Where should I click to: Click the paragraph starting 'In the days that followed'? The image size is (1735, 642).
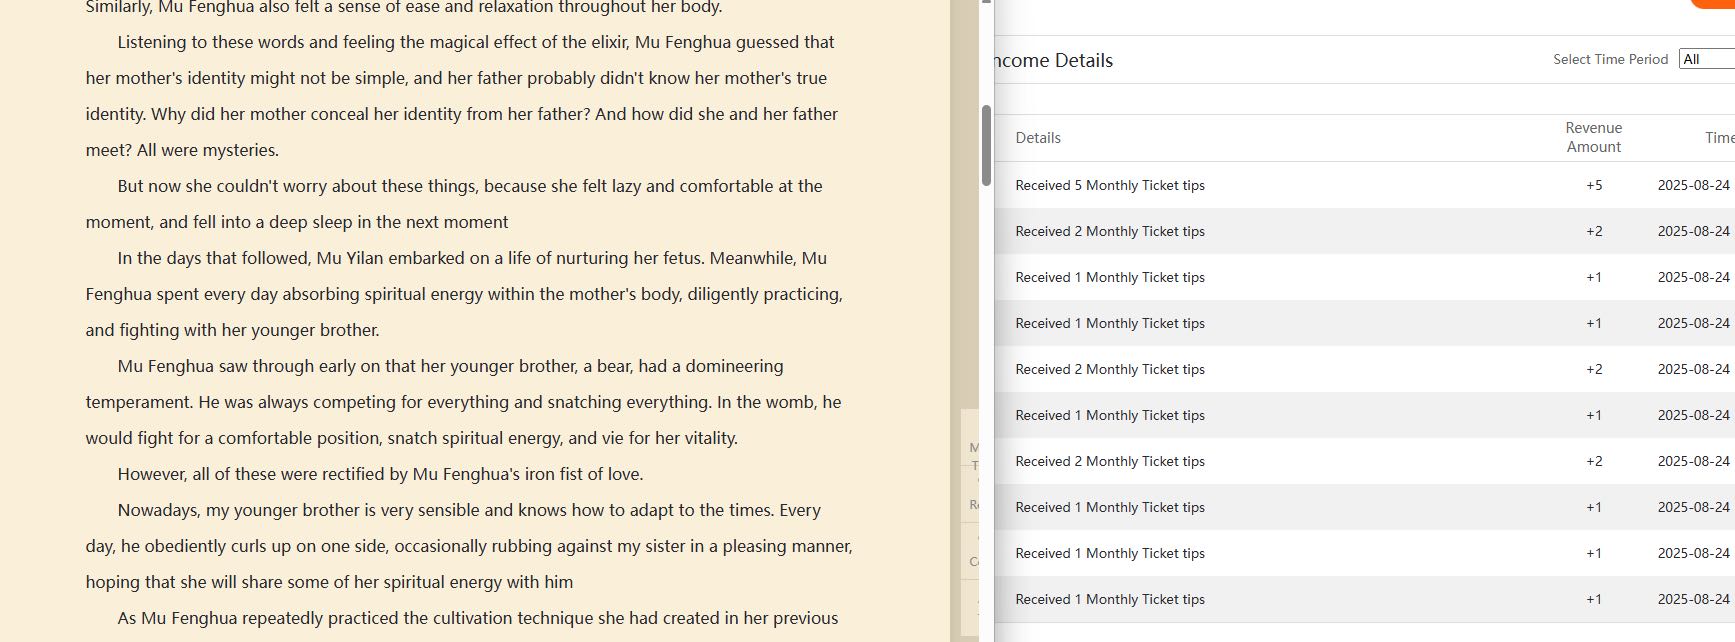(x=464, y=294)
